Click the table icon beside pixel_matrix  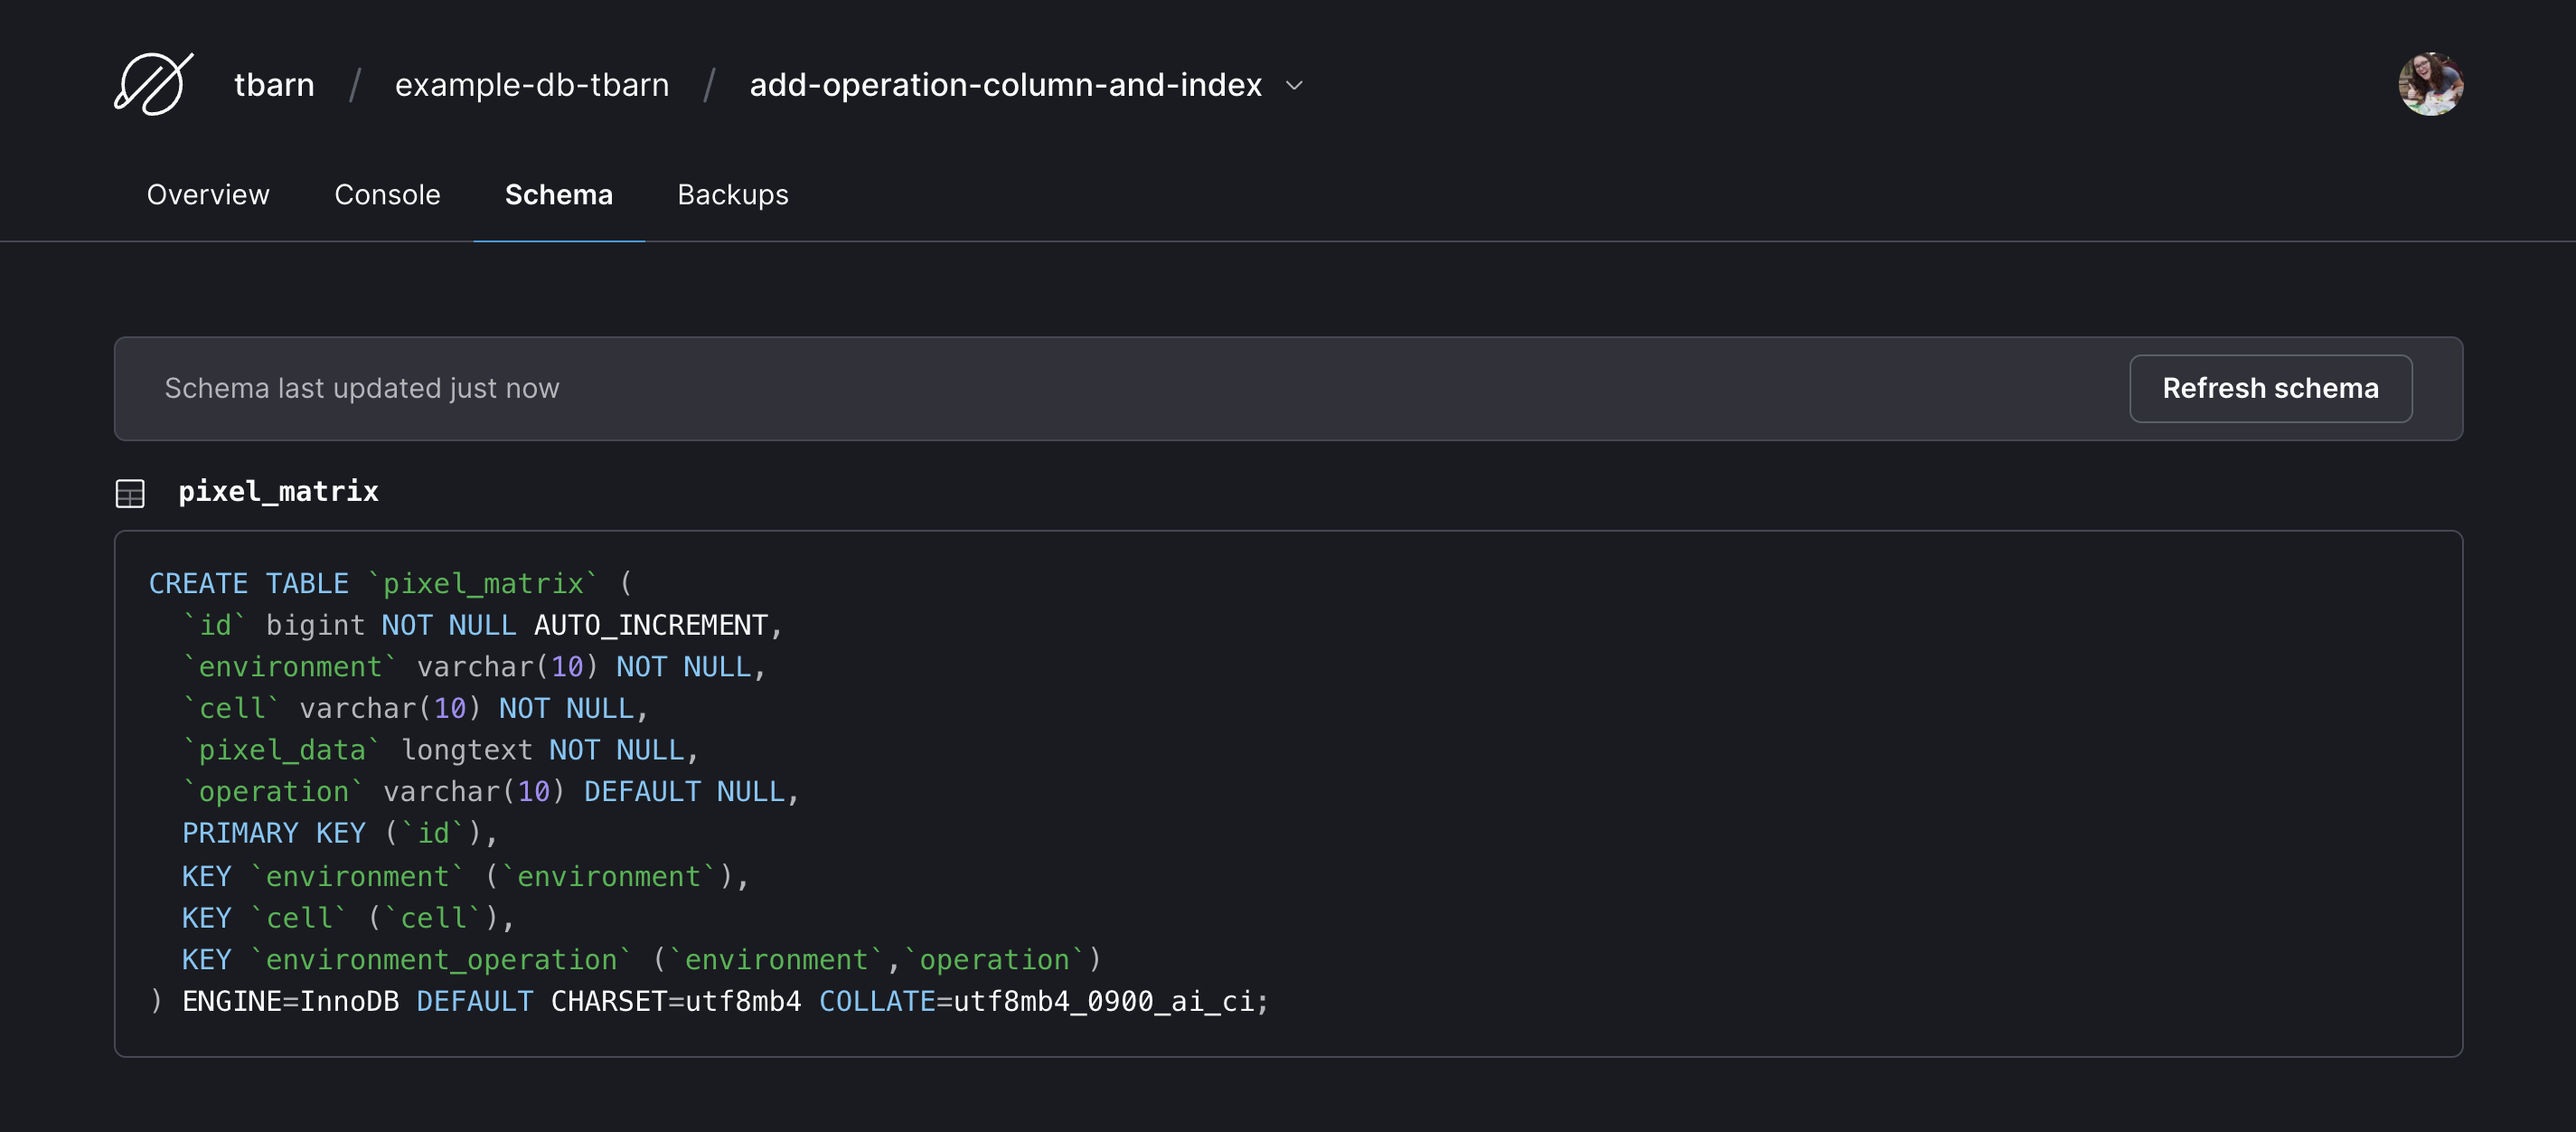click(130, 491)
